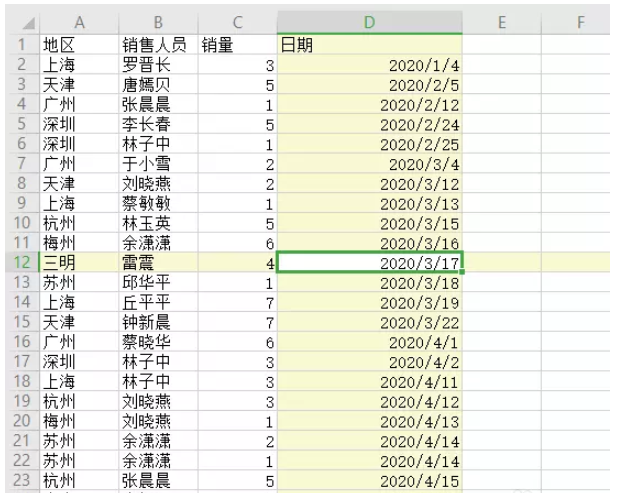Select the highlighted column D header
Screen dimensions: 619x493
370,22
